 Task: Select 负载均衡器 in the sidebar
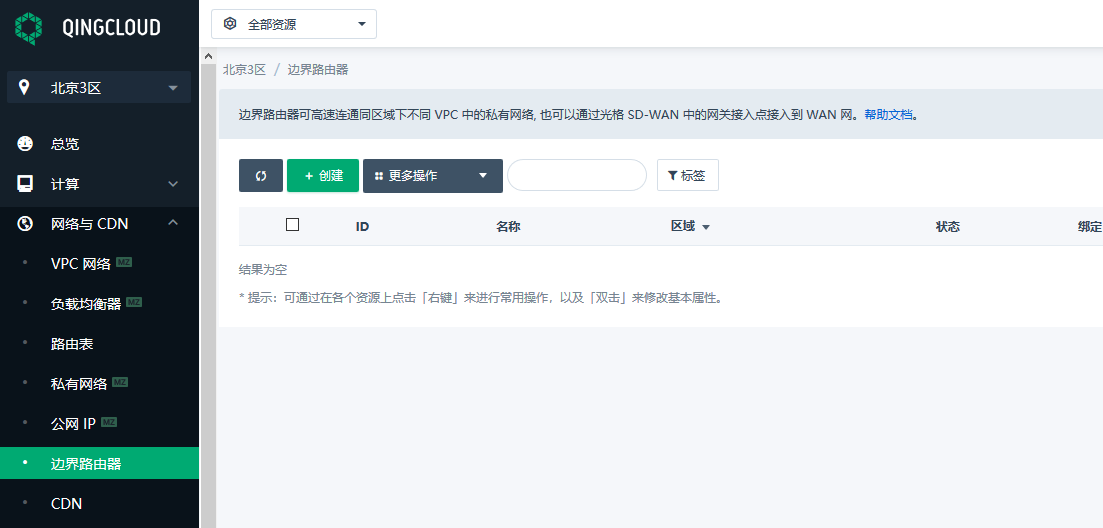pos(85,304)
